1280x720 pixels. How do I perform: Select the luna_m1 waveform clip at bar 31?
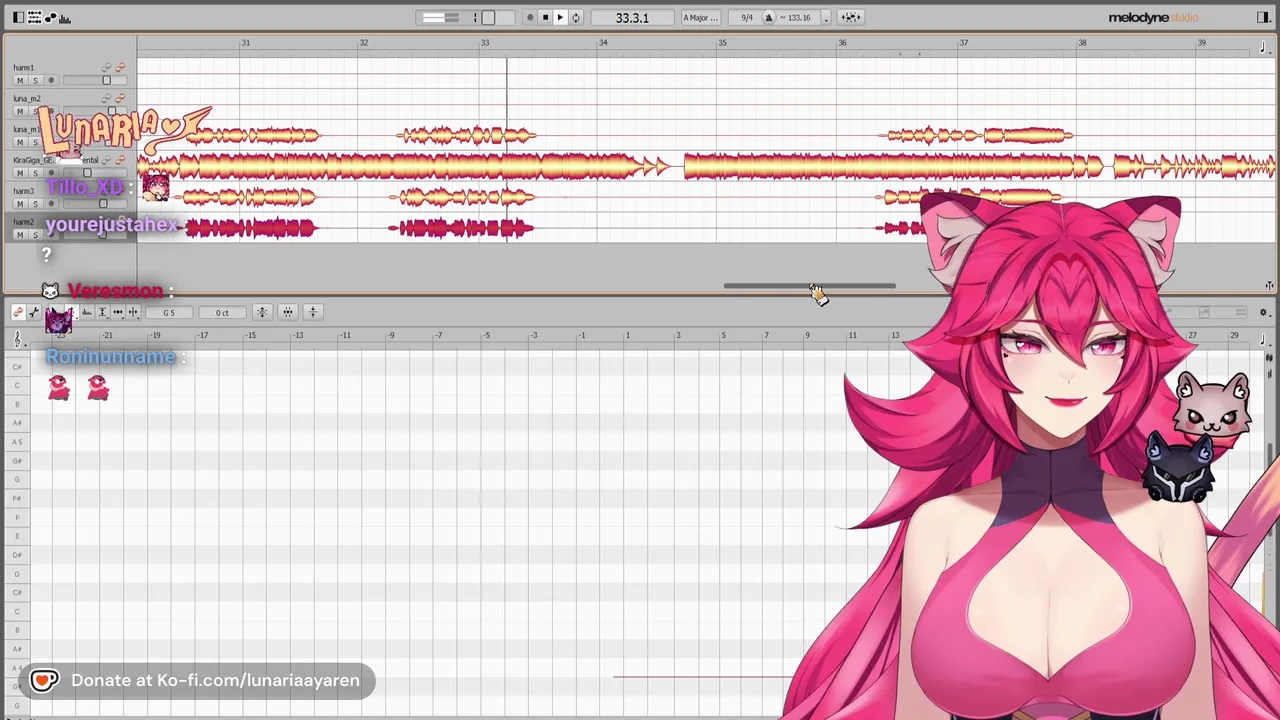pos(252,135)
